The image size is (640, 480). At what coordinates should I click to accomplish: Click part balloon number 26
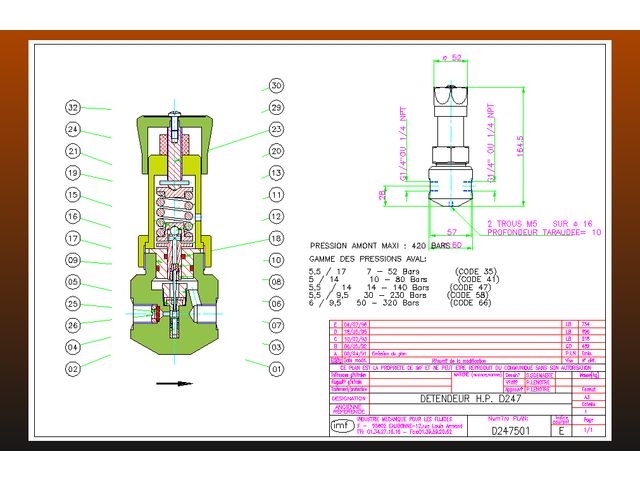(x=72, y=325)
